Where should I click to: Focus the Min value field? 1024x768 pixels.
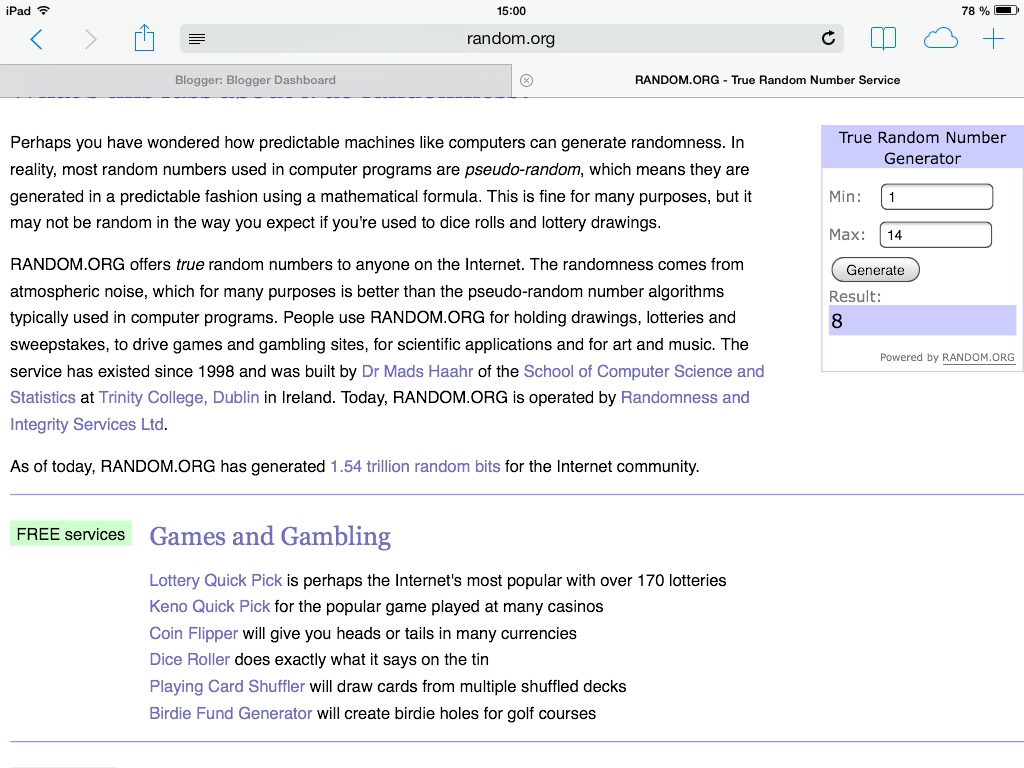pos(936,197)
